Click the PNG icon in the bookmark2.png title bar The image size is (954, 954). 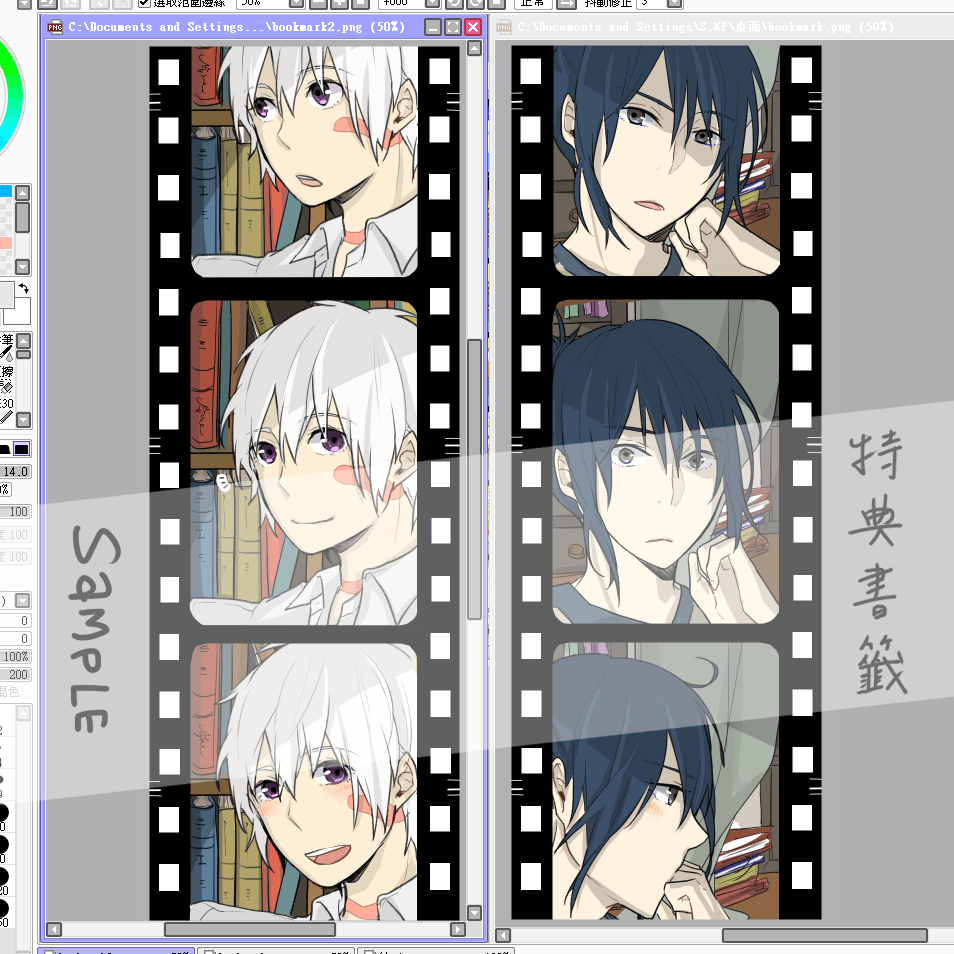[x=55, y=27]
